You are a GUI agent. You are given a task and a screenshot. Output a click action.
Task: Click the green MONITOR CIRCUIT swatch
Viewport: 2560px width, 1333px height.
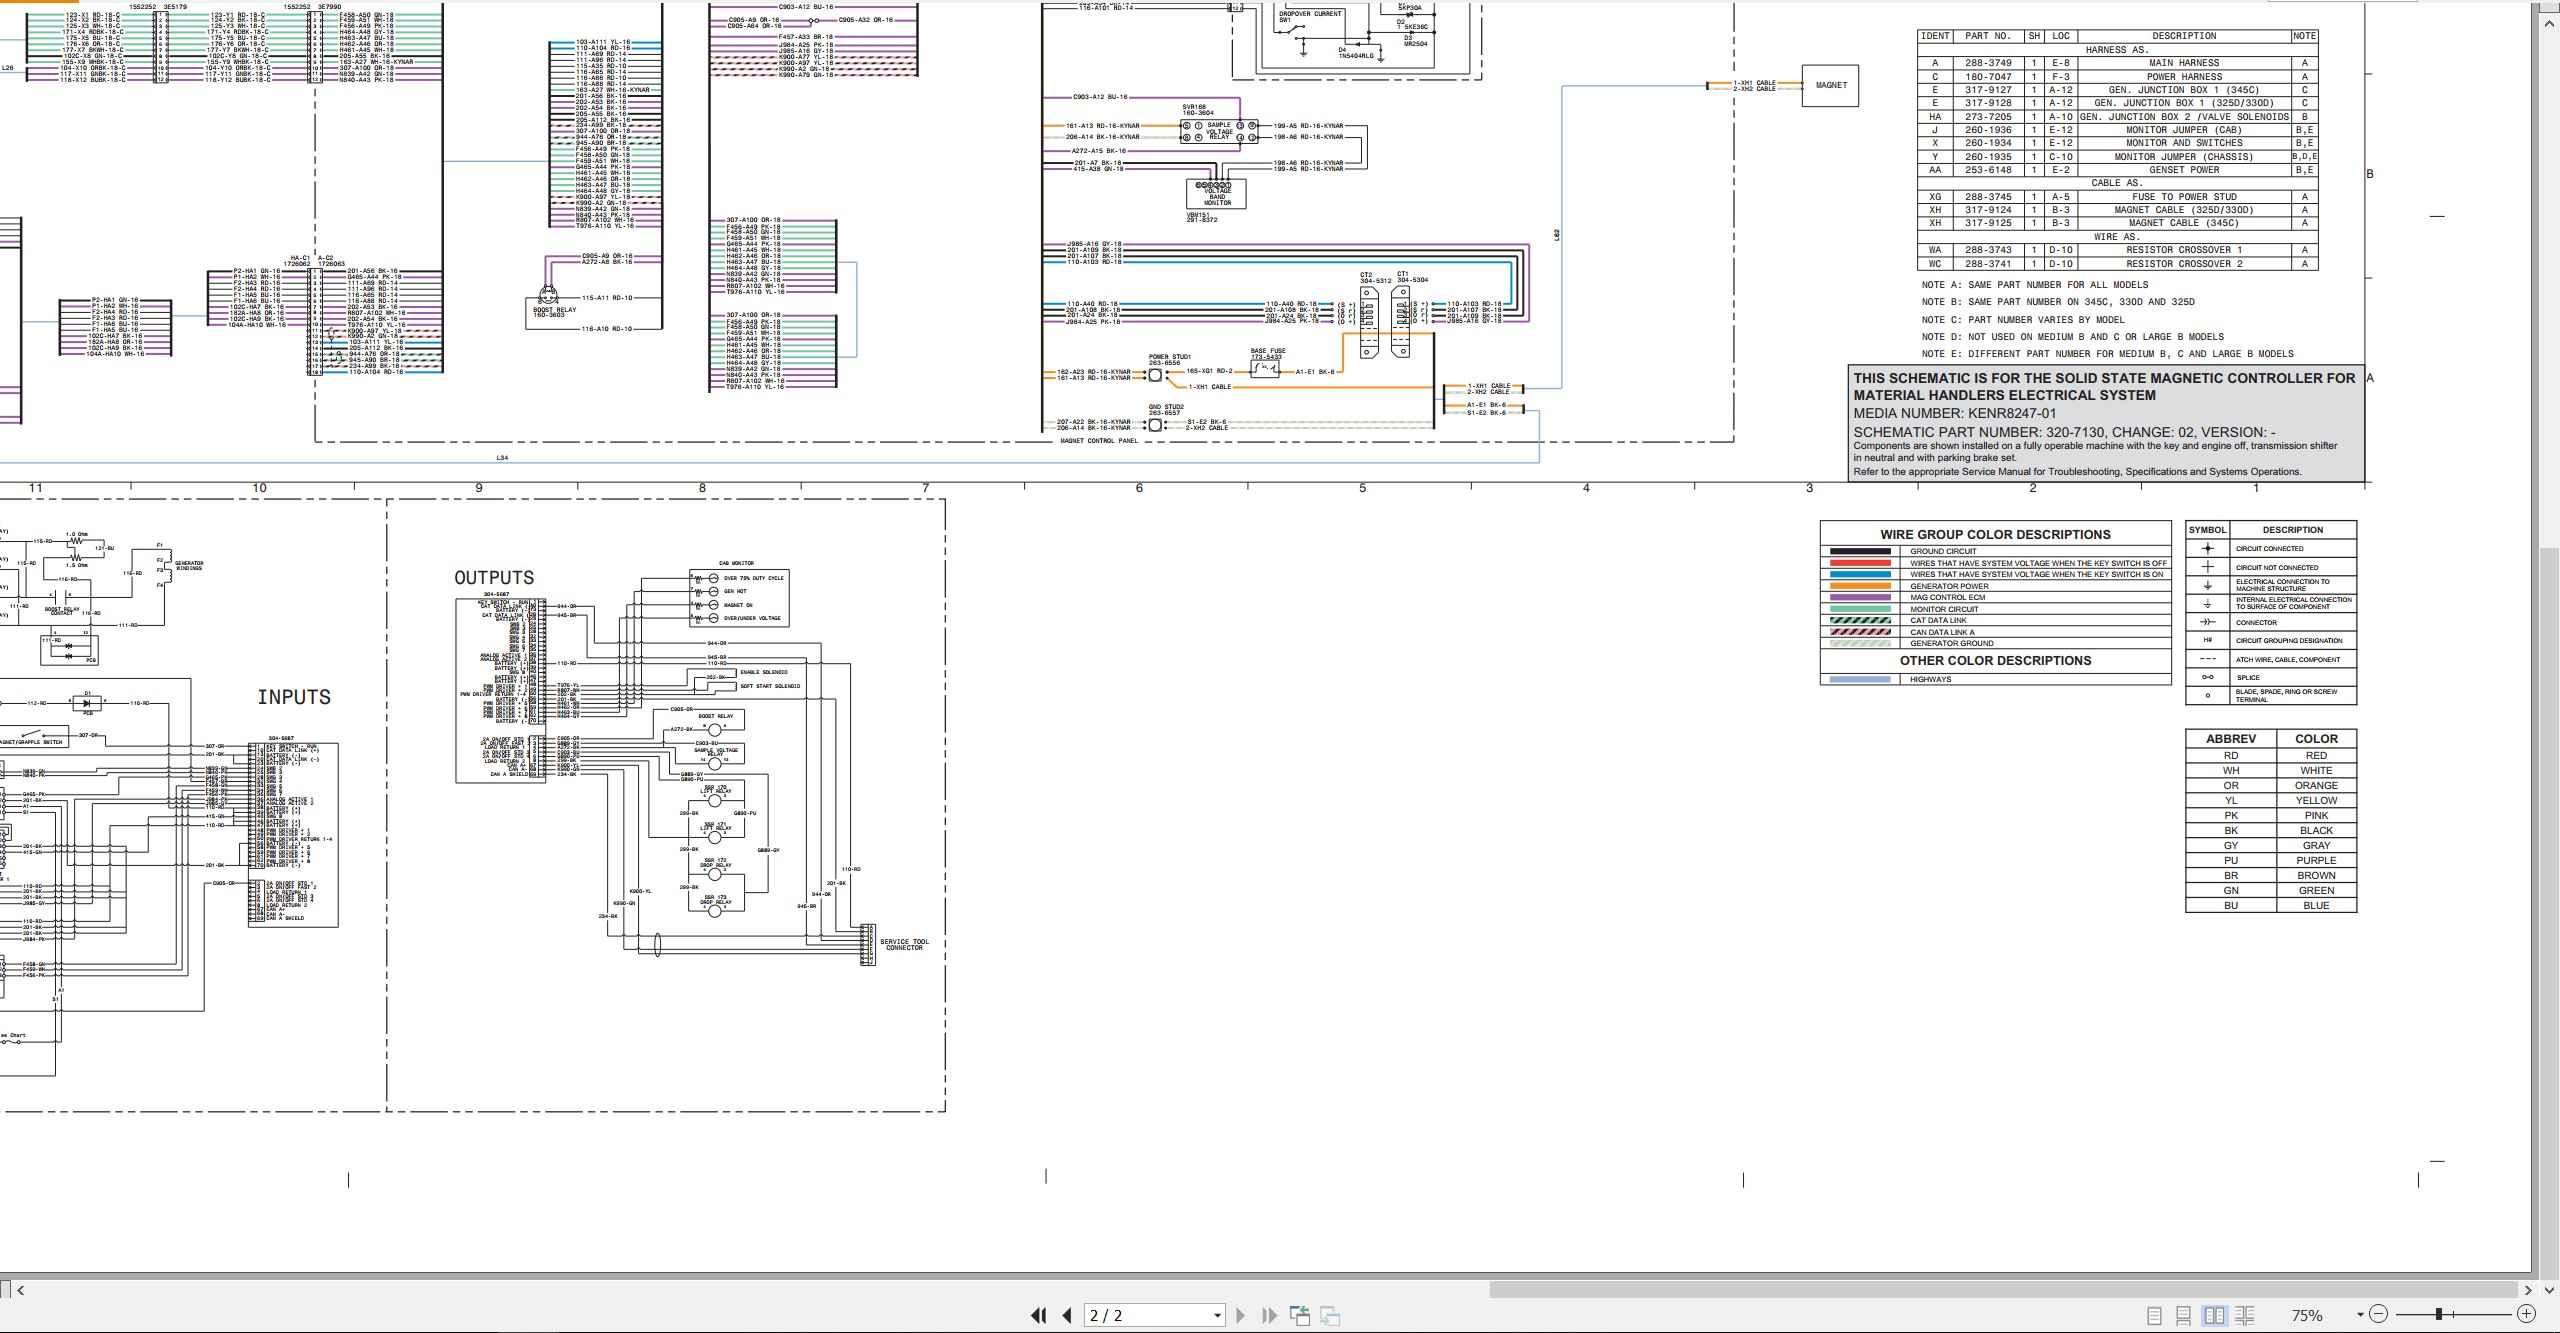[1860, 609]
